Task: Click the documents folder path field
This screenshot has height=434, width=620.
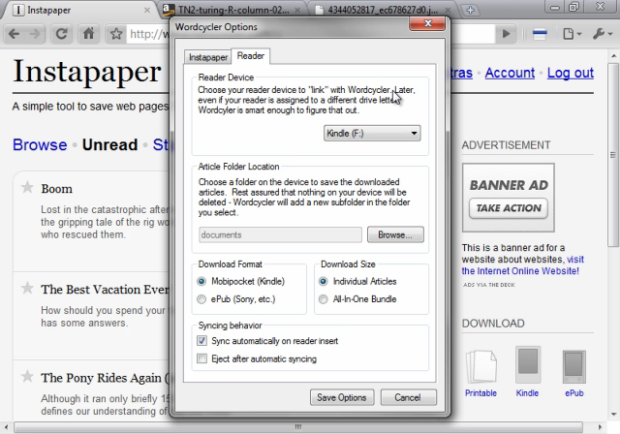Action: coord(280,235)
